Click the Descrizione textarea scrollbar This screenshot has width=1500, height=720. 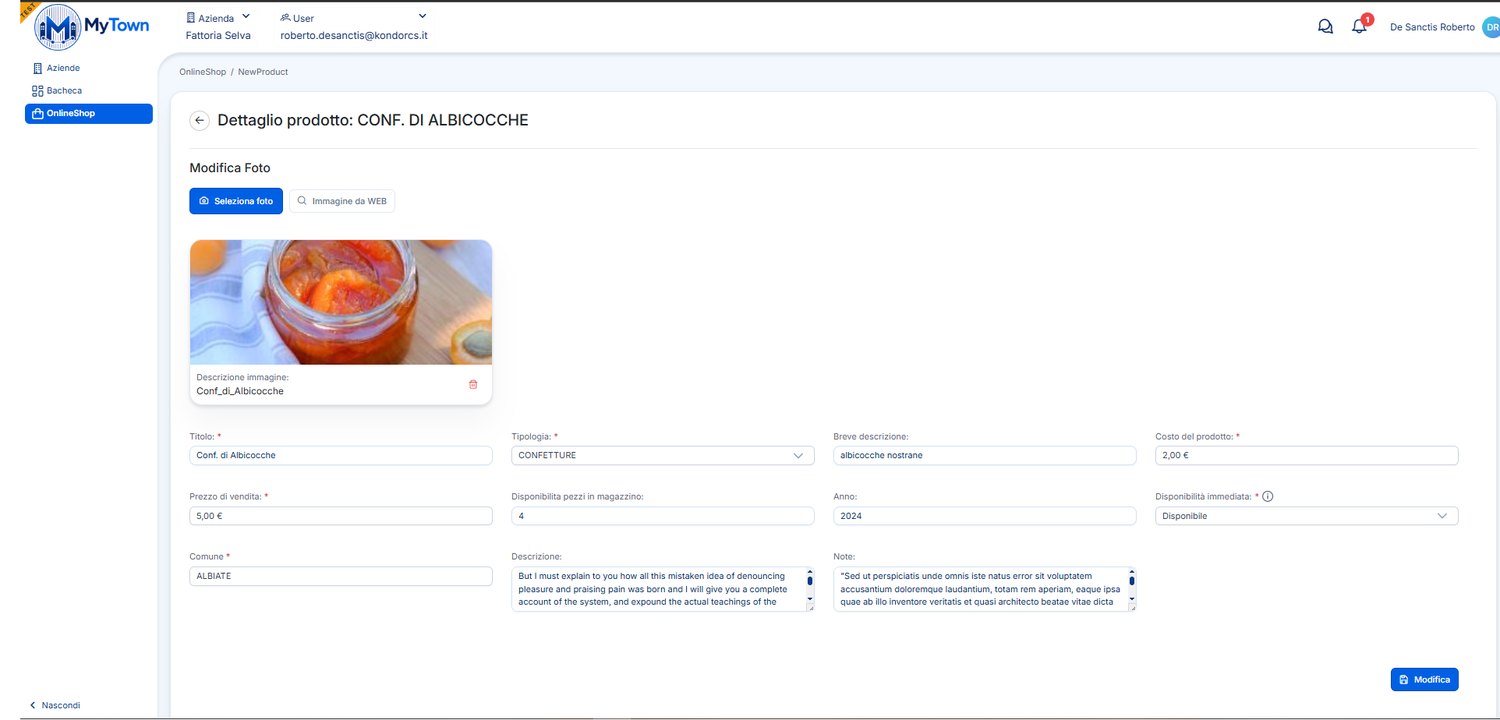tap(810, 589)
